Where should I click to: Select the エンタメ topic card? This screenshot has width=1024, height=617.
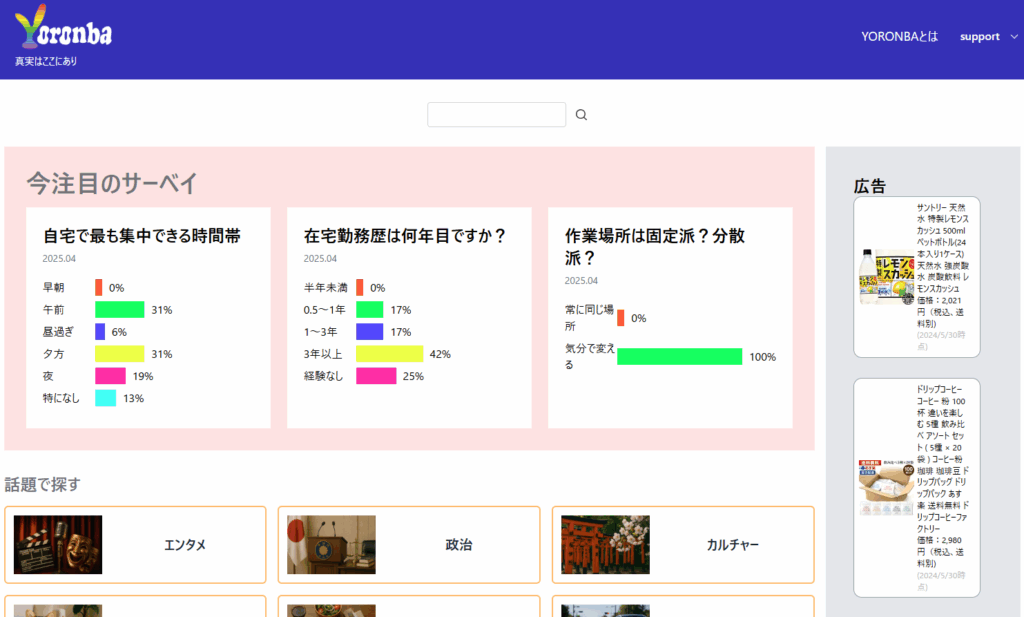pos(185,545)
